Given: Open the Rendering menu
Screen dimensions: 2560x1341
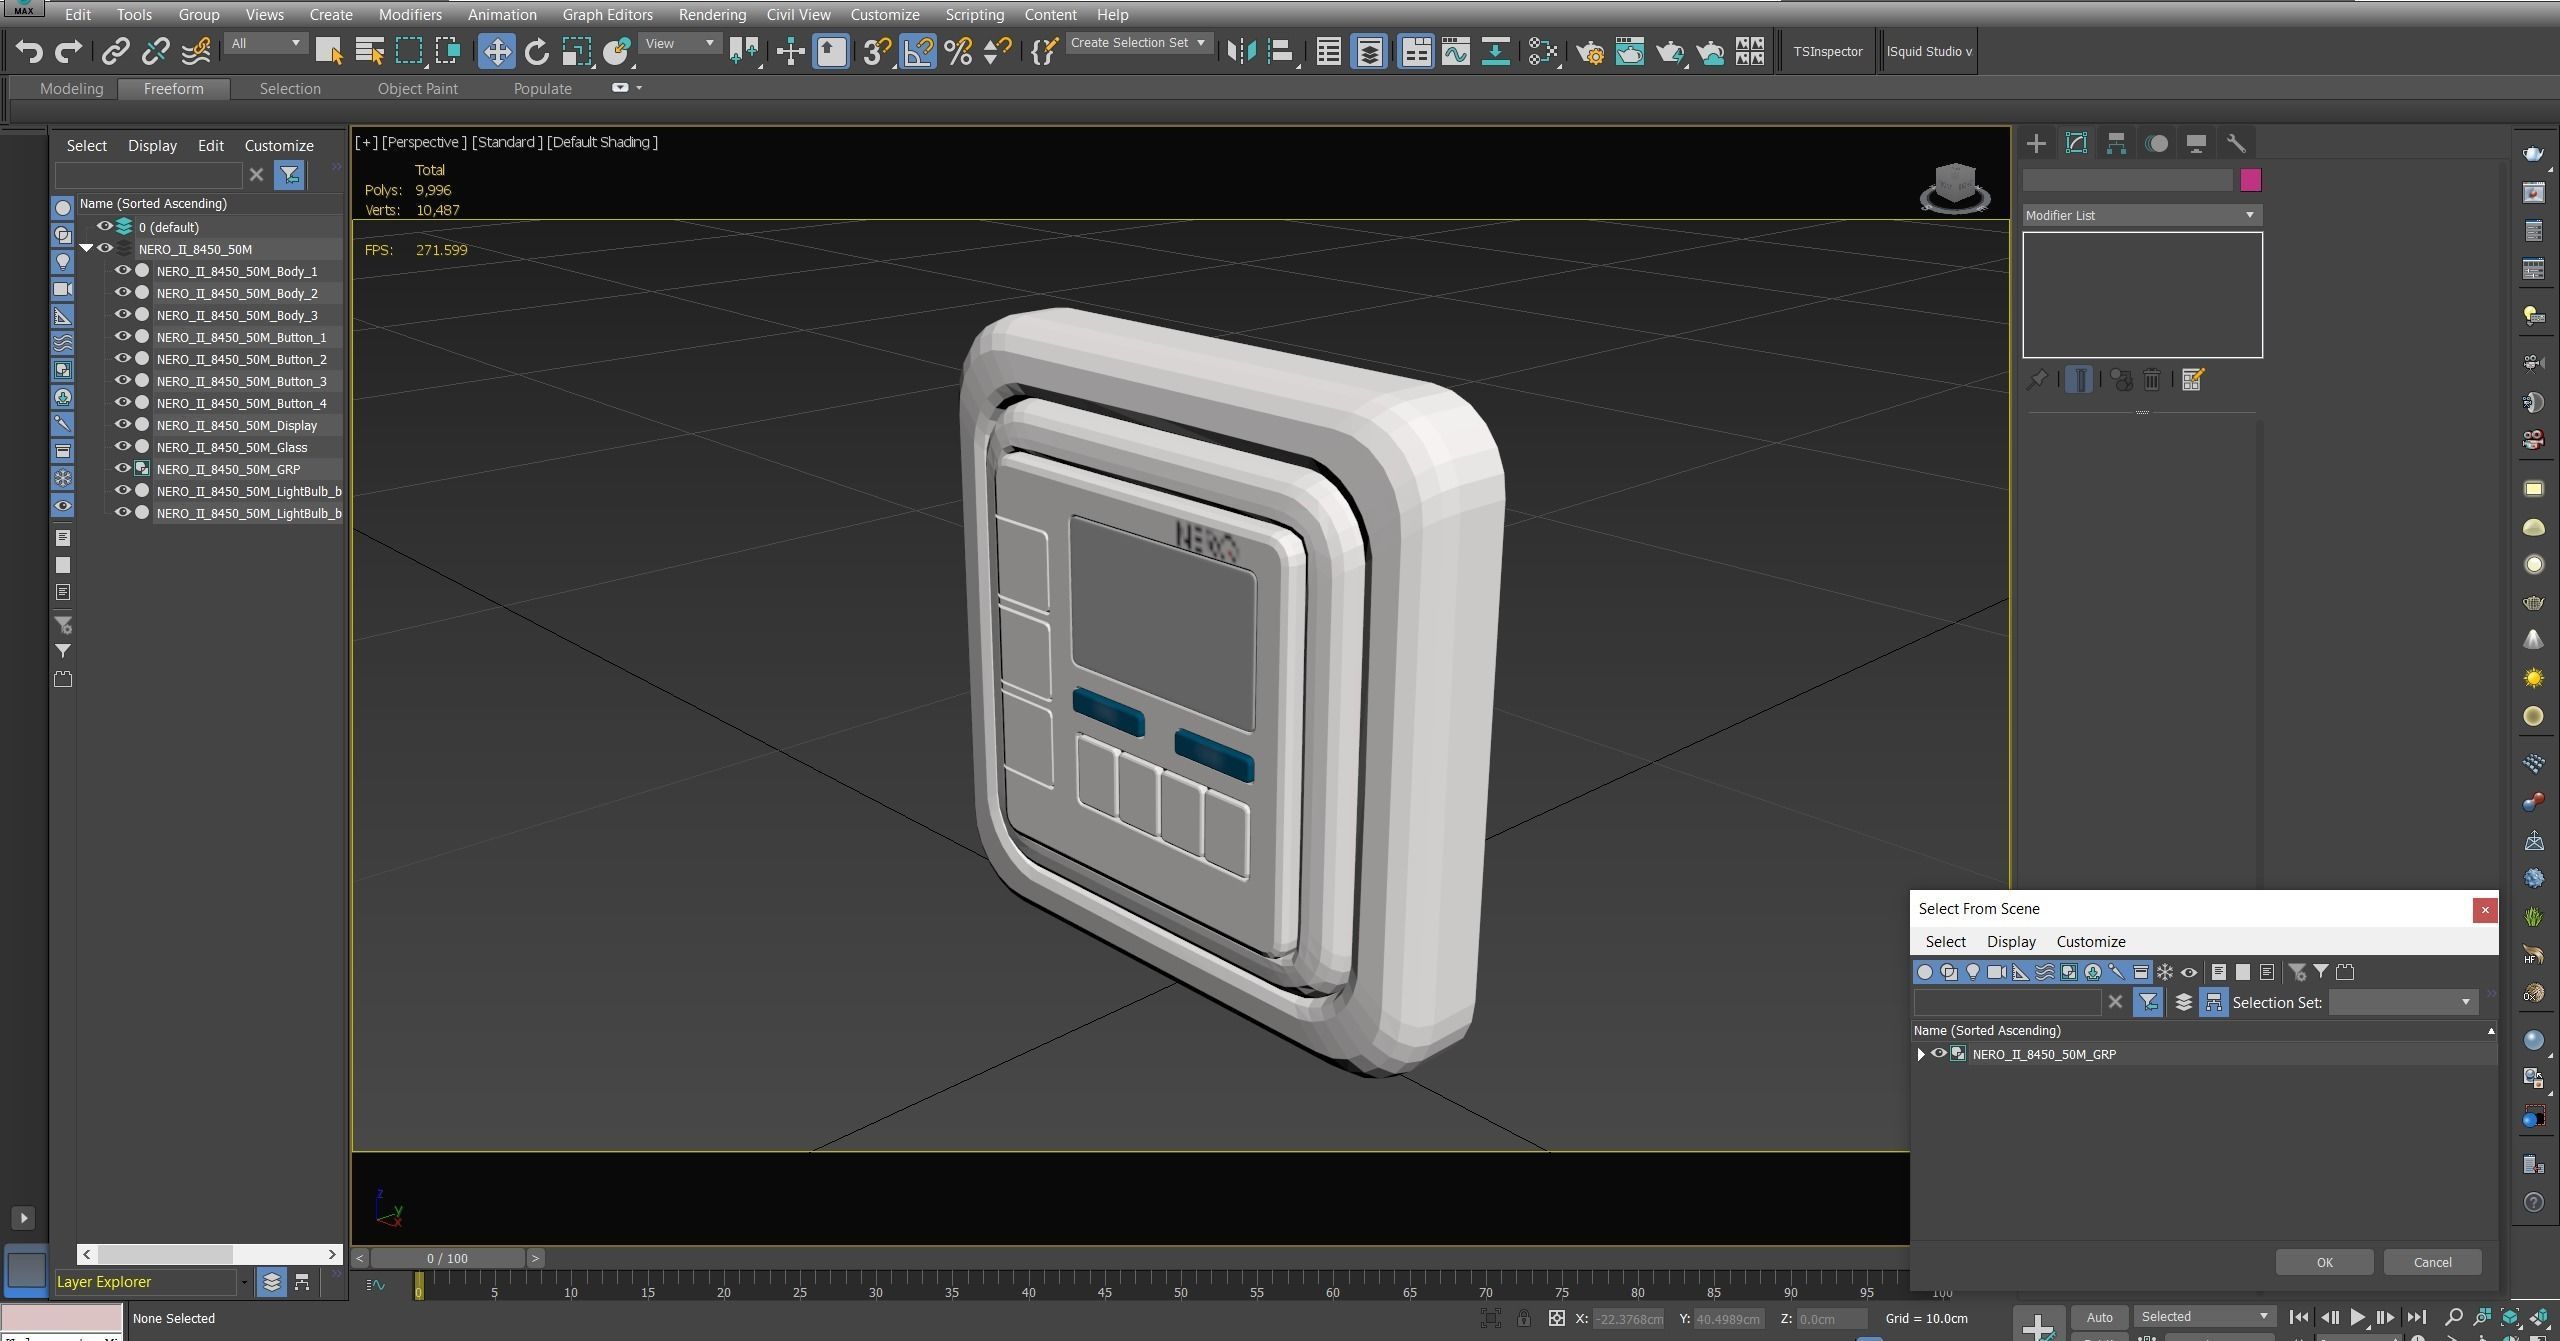Looking at the screenshot, I should coord(711,15).
